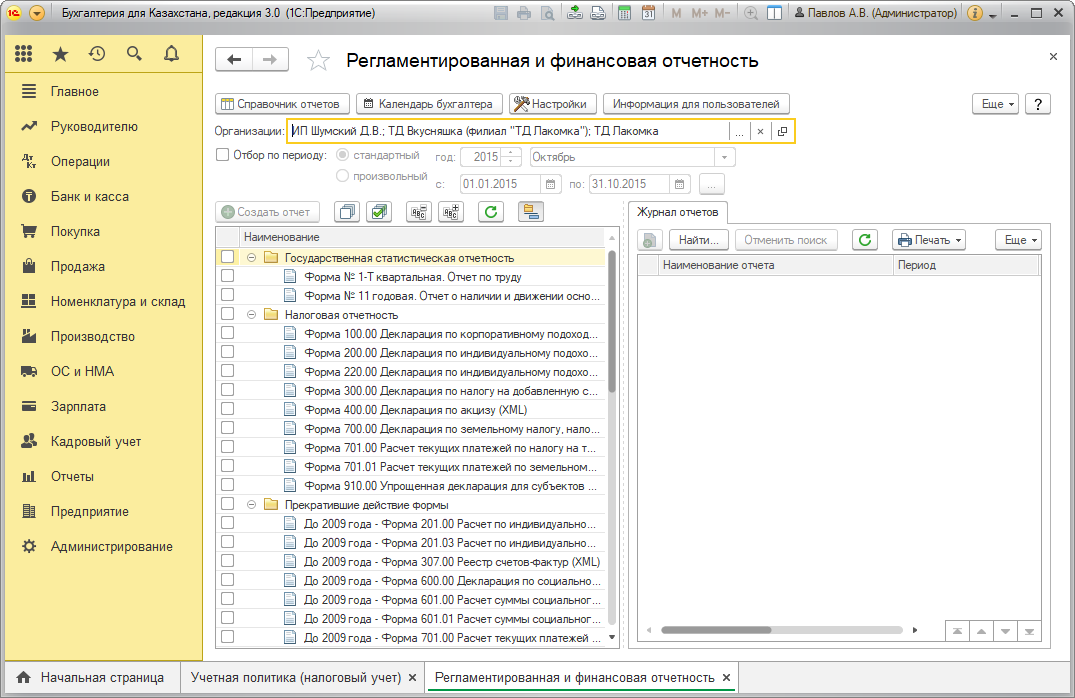Select the произвольный period radio button
Viewport: 1075px width, 698px height.
(x=343, y=176)
